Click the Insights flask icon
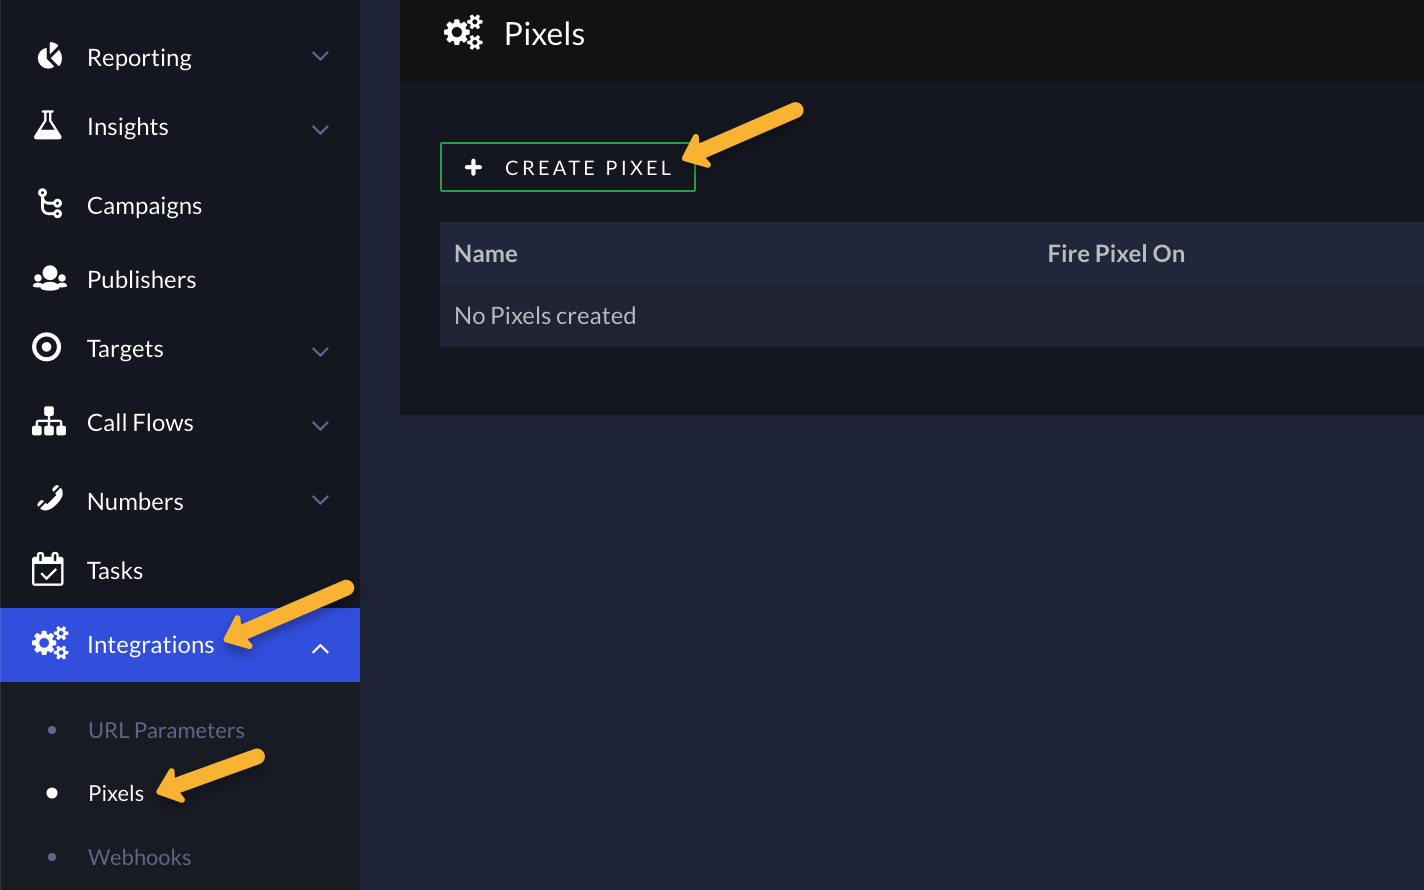Screen dimensions: 1424x890 48,126
